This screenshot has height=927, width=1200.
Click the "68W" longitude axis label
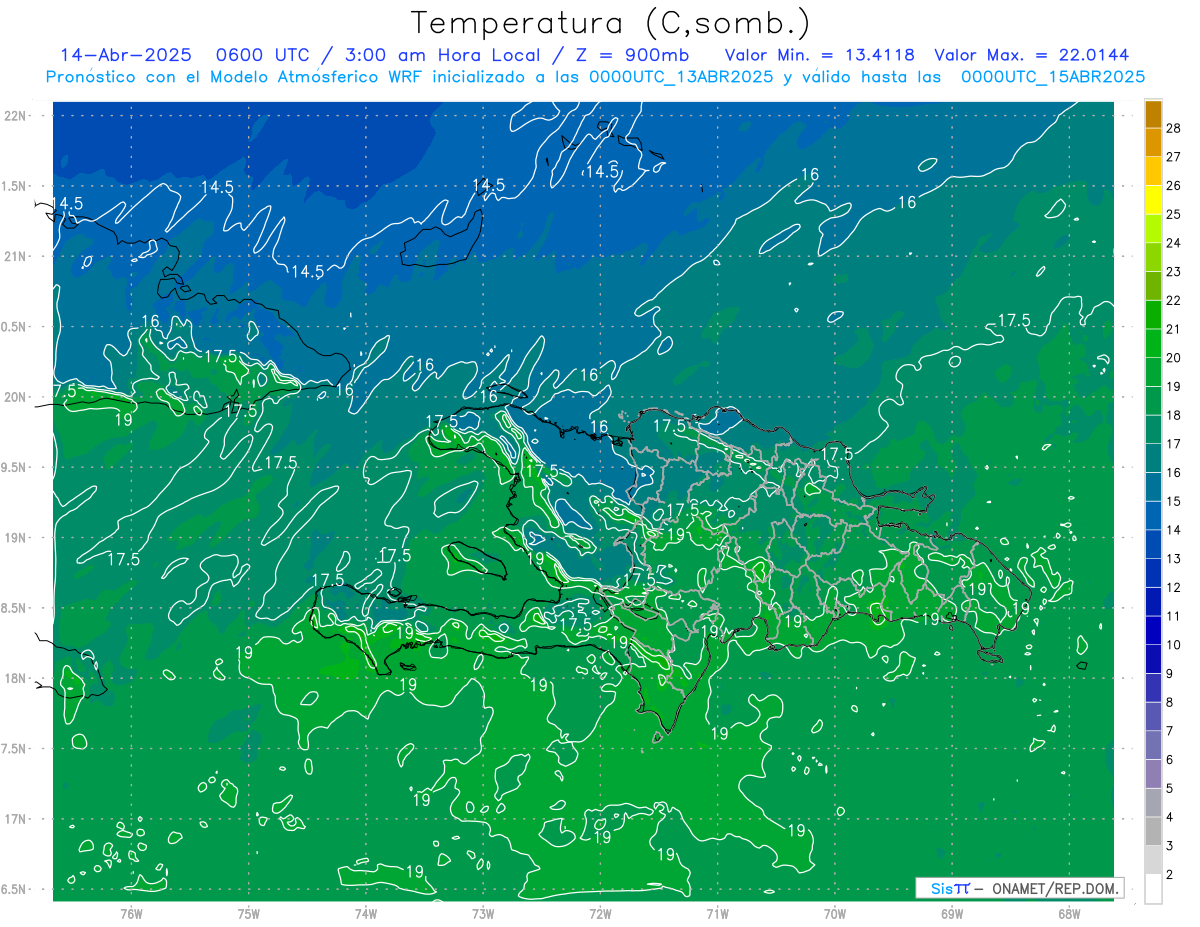click(x=1069, y=913)
